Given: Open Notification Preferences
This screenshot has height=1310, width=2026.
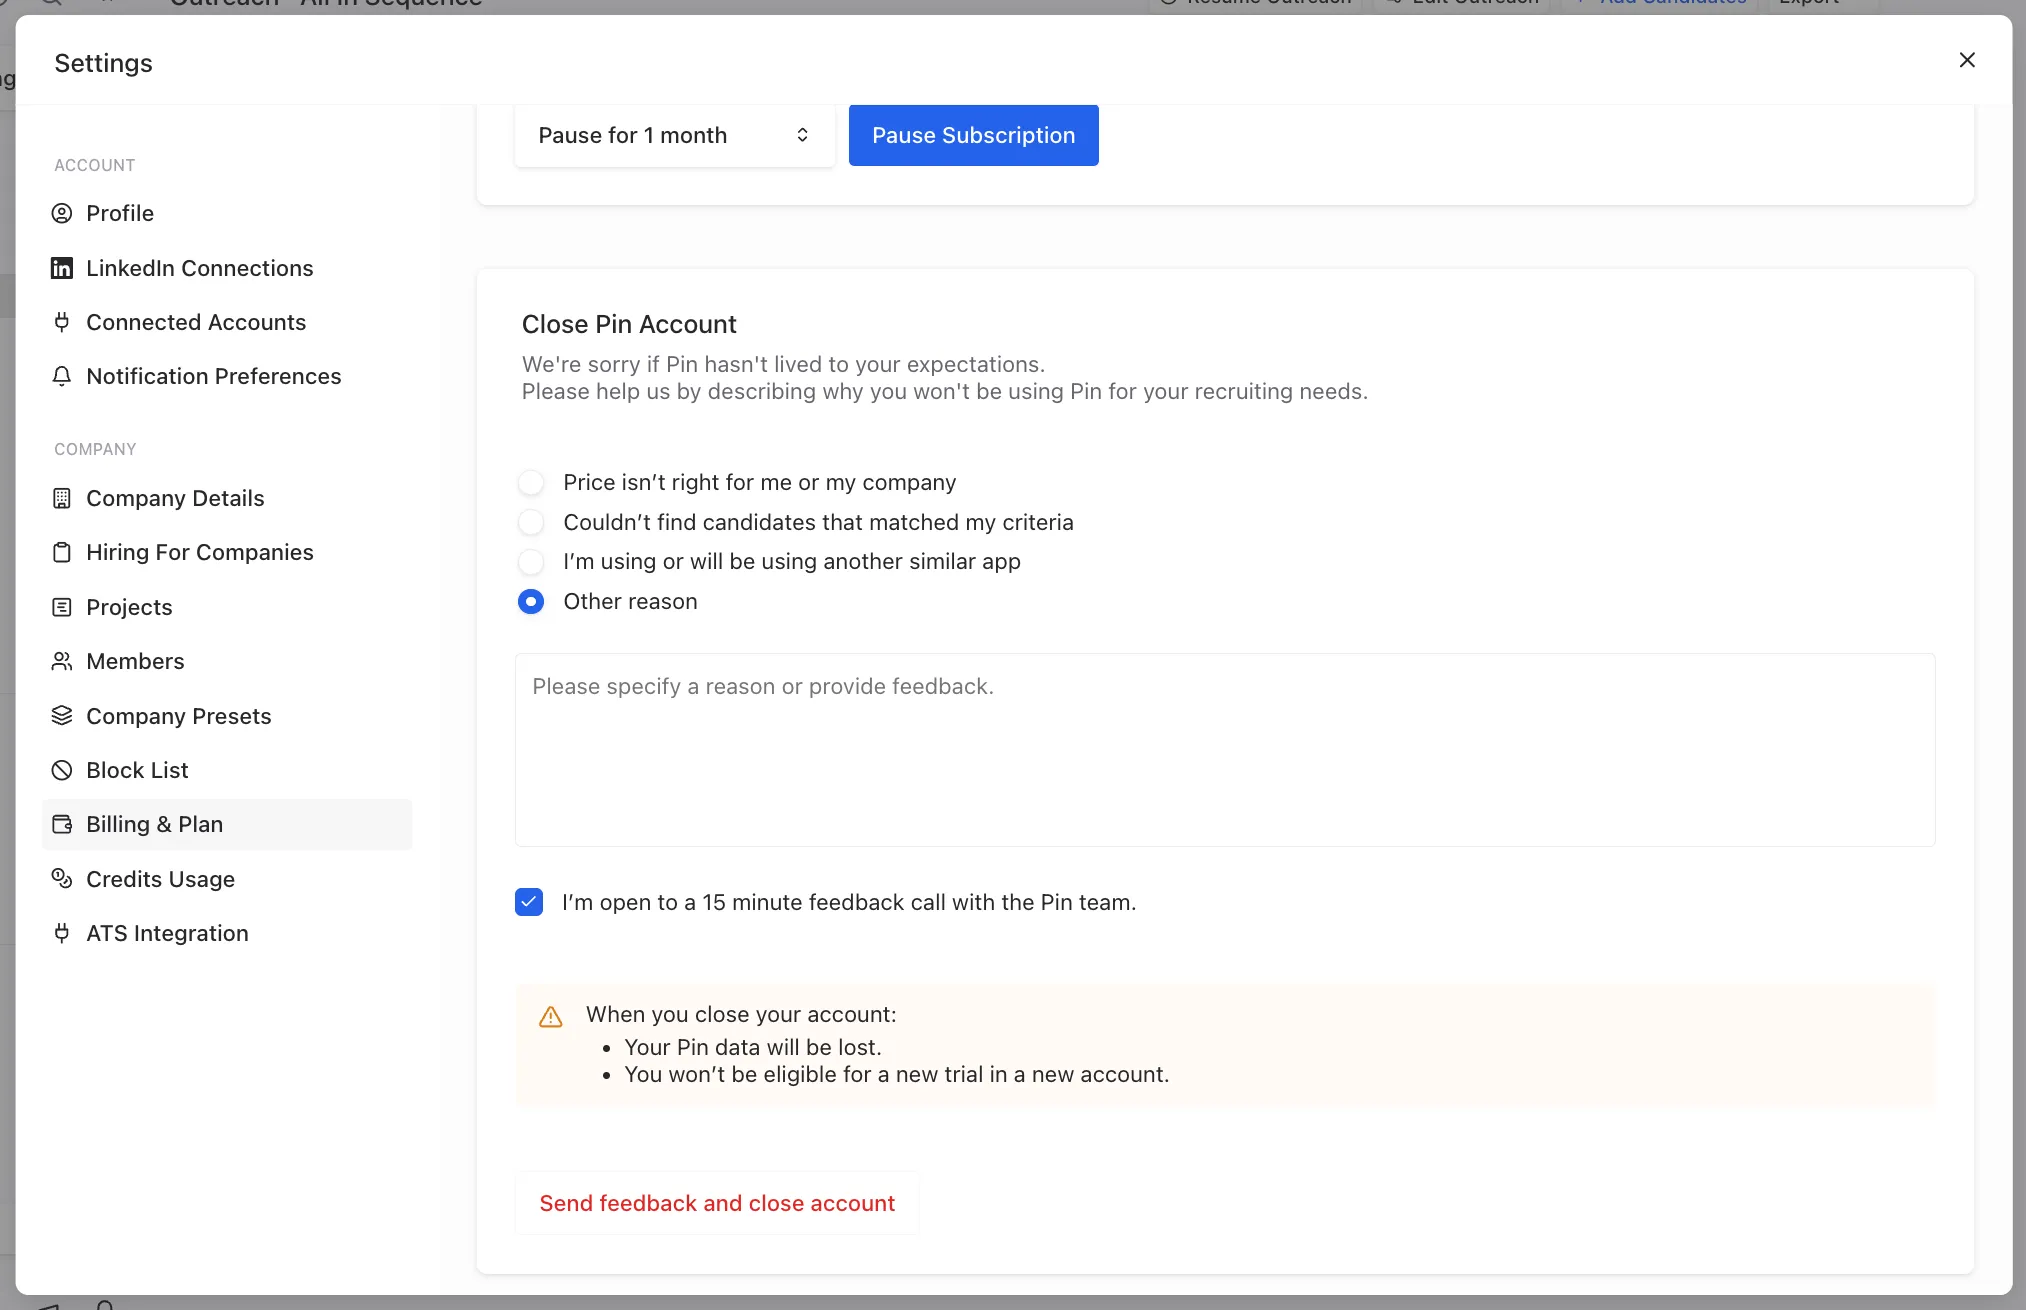Looking at the screenshot, I should (x=227, y=376).
